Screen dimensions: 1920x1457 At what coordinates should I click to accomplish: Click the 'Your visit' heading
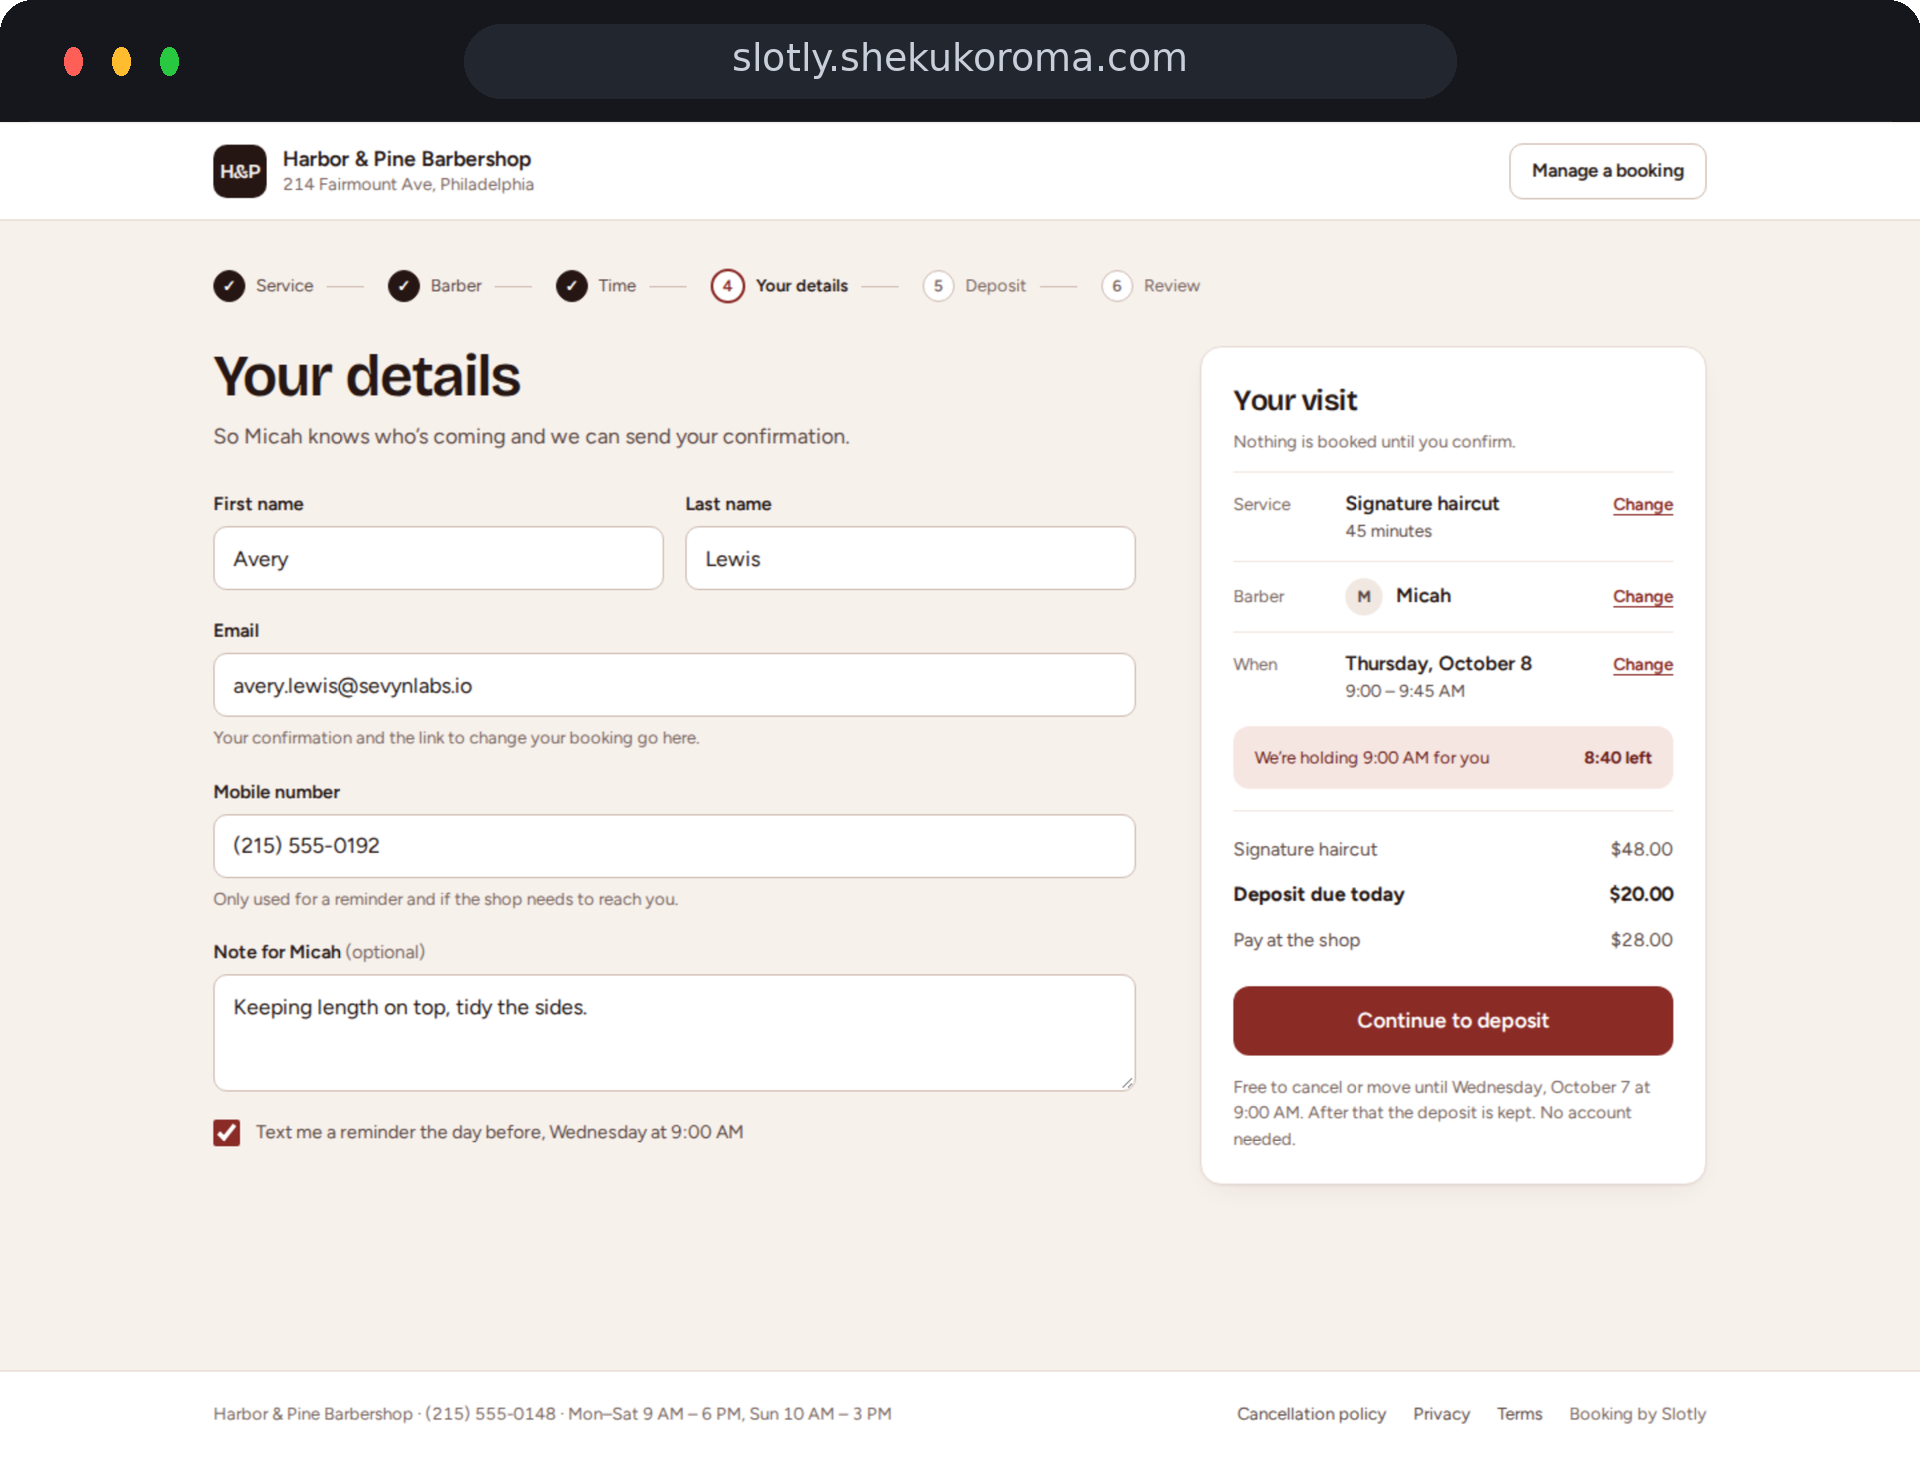1295,401
